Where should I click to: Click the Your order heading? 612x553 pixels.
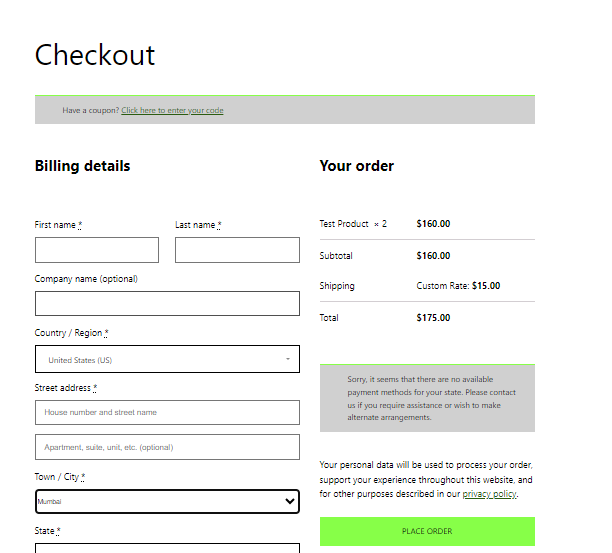tap(357, 166)
